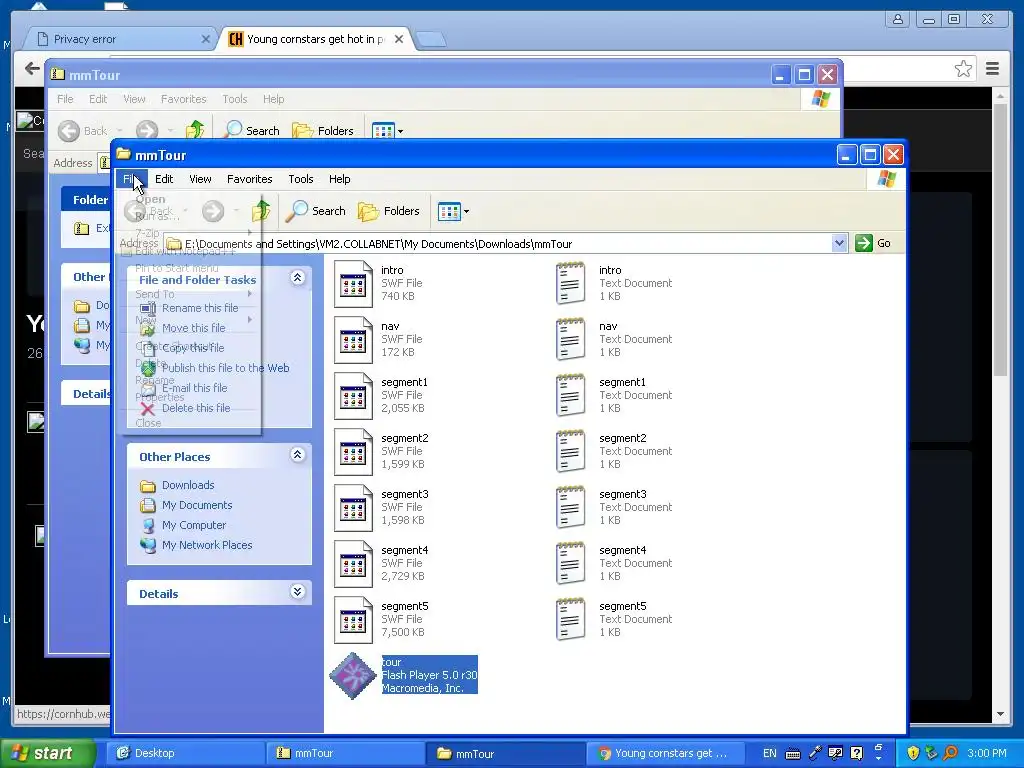Click Back button in background mmTour window

(83, 131)
